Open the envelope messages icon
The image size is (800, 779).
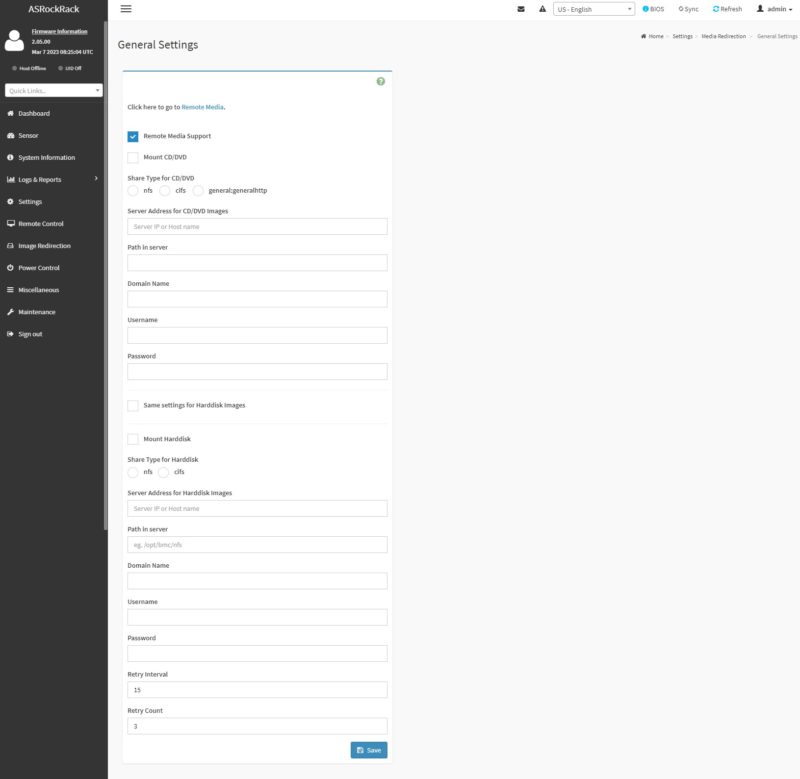point(521,9)
